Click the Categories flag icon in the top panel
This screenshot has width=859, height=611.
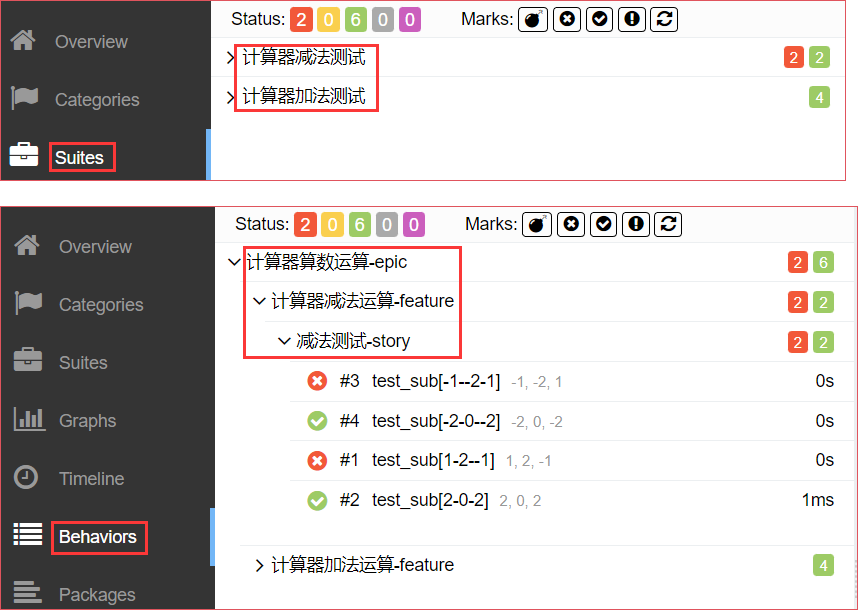point(25,99)
